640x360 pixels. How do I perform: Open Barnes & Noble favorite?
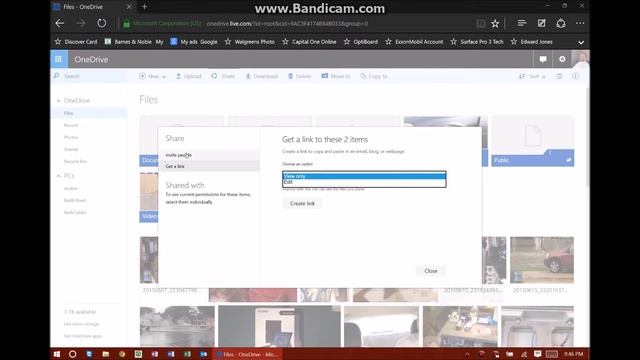point(133,42)
